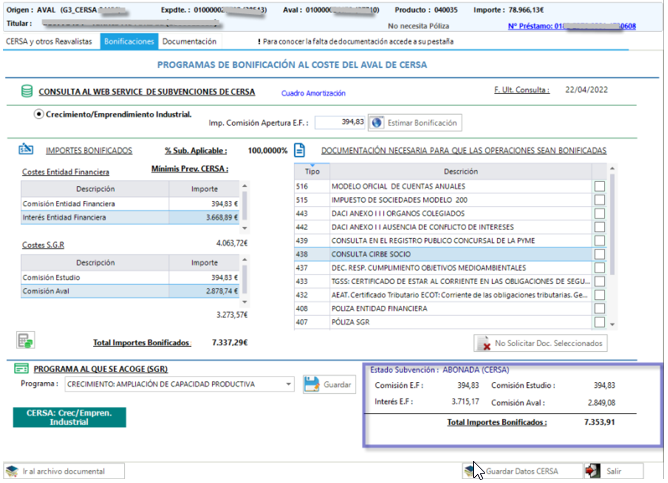
Task: Click the Imp. Comisión Apertura E.F. field
Action: (x=340, y=123)
